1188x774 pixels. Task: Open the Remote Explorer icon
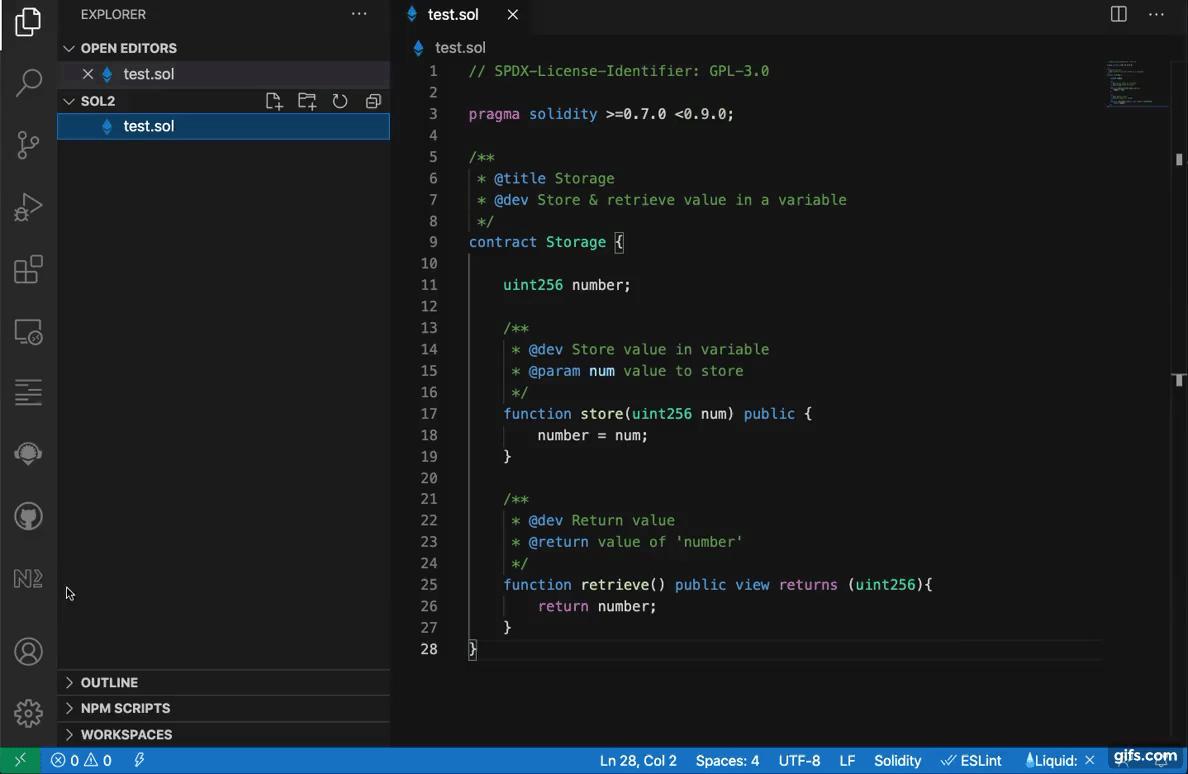[28, 332]
